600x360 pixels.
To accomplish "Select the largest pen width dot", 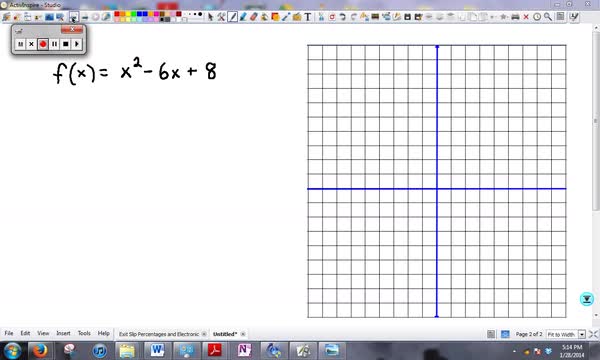I will click(x=200, y=14).
